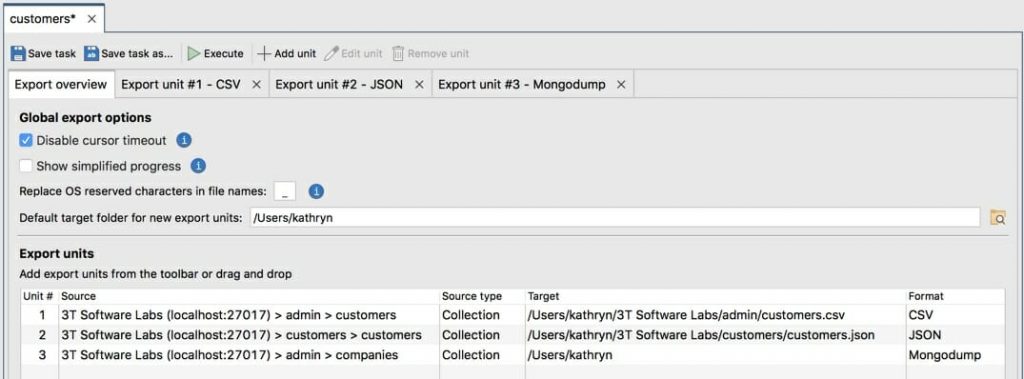Click the reserved characters replacement field
The height and width of the screenshot is (379, 1024).
[285, 191]
